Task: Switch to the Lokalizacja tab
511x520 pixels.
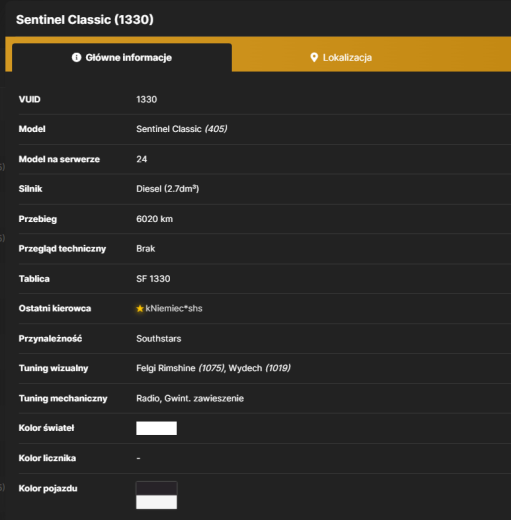Action: pyautogui.click(x=341, y=57)
